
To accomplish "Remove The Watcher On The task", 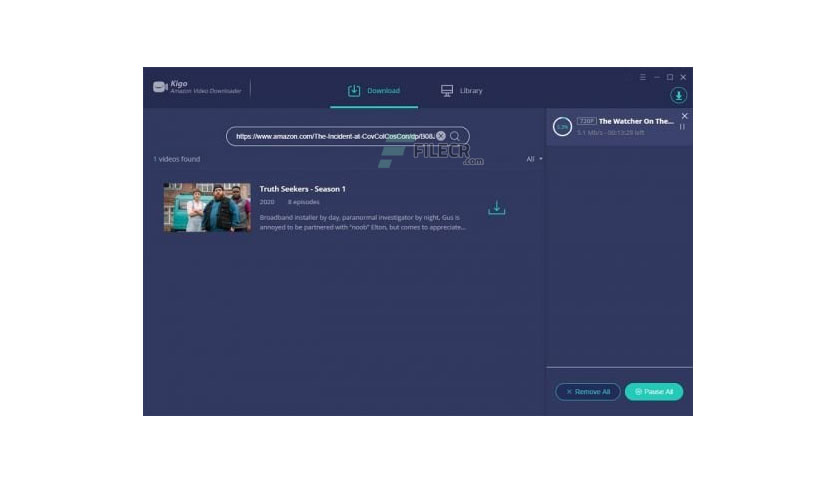I will tap(685, 116).
